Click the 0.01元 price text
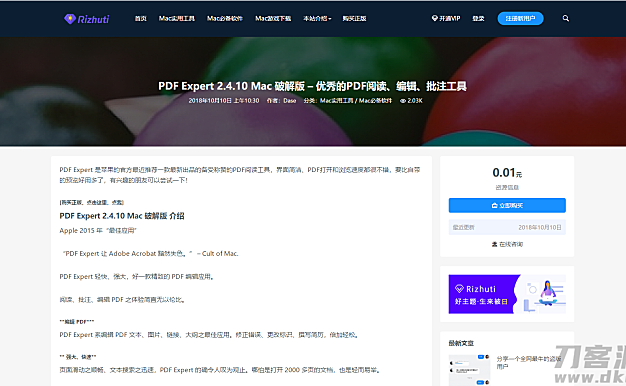 507,172
